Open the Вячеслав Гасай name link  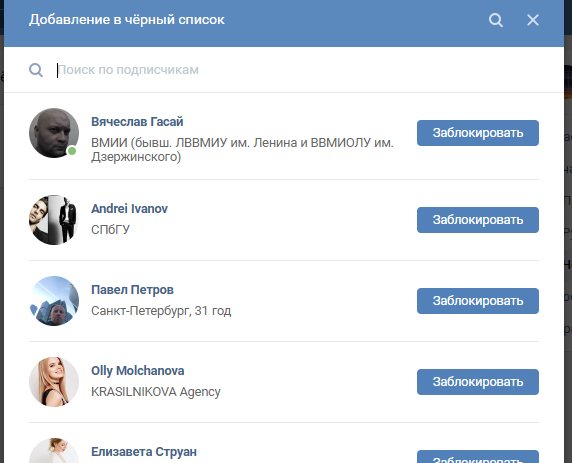pos(137,121)
